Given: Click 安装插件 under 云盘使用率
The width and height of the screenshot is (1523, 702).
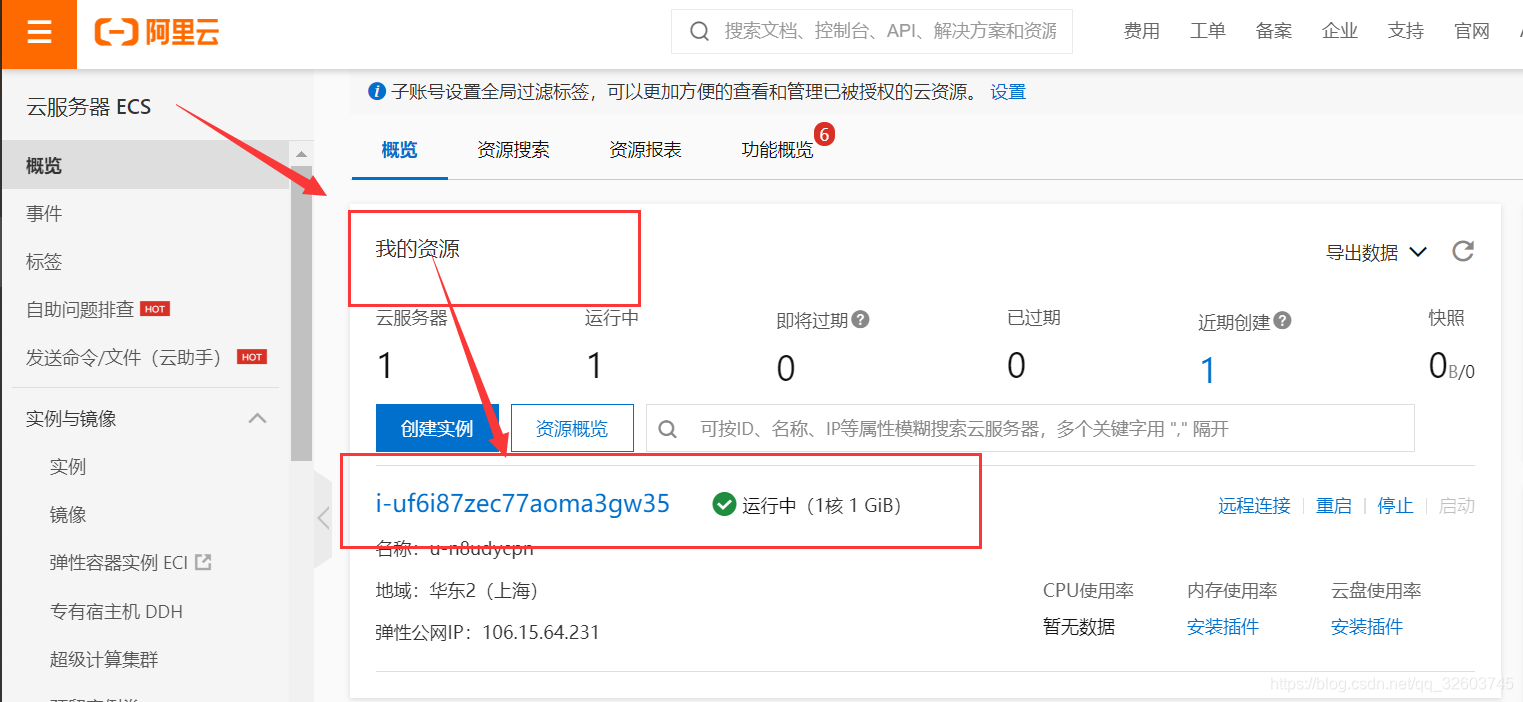Looking at the screenshot, I should (1367, 627).
